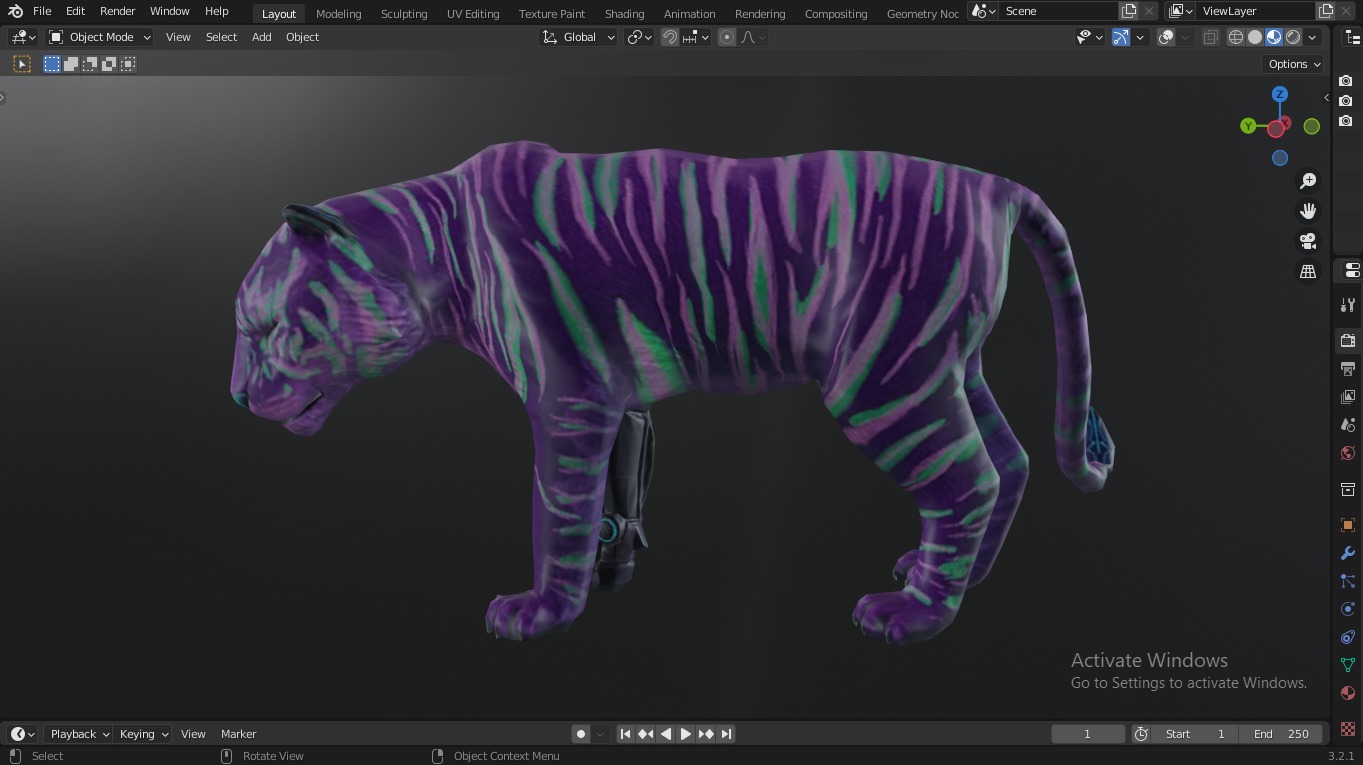The width and height of the screenshot is (1363, 765).
Task: Open the Edit menu
Action: (x=75, y=11)
